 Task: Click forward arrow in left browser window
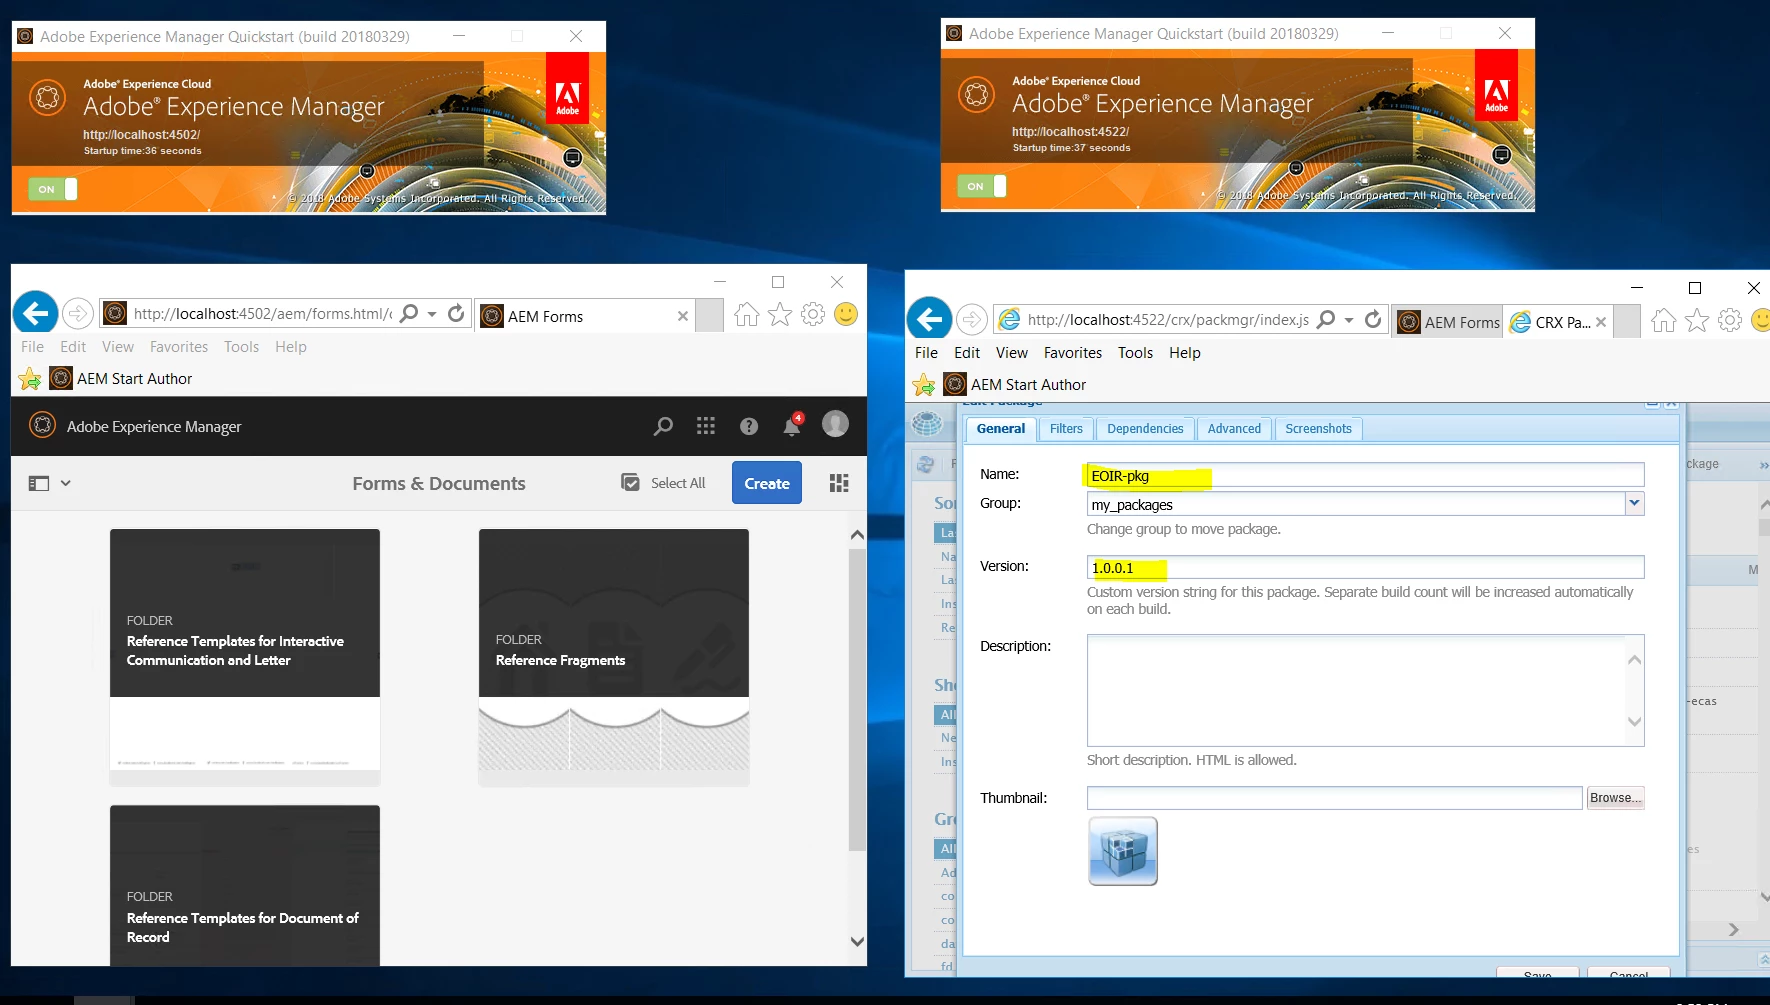tap(78, 313)
